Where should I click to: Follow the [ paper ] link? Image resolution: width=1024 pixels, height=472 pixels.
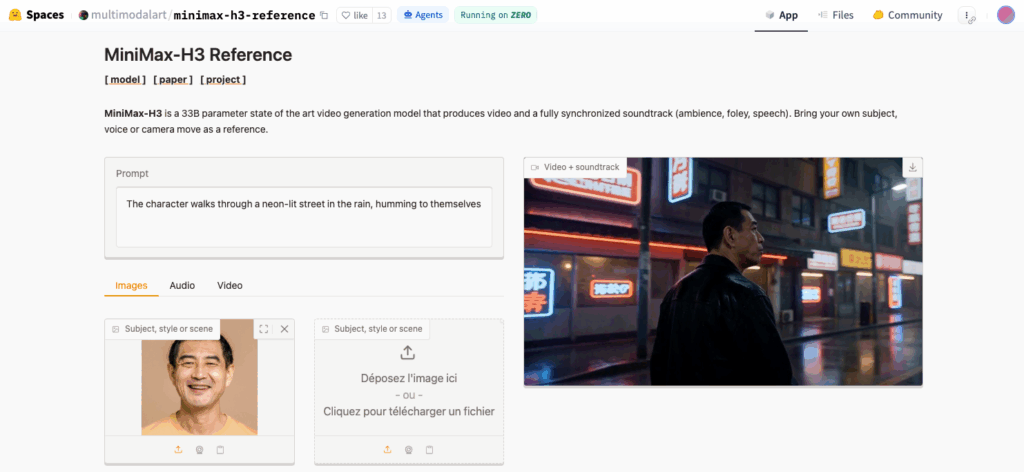[172, 80]
